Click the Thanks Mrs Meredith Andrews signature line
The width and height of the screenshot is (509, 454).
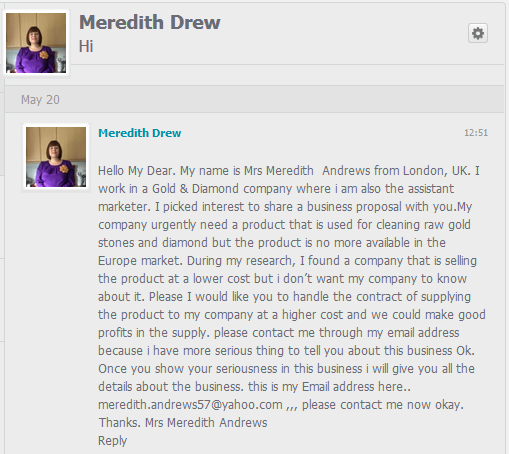coord(183,423)
